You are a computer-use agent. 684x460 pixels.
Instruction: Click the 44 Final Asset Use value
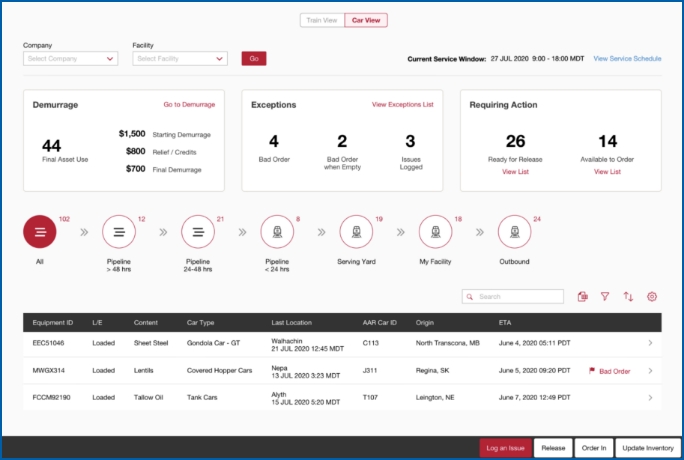pyautogui.click(x=51, y=146)
